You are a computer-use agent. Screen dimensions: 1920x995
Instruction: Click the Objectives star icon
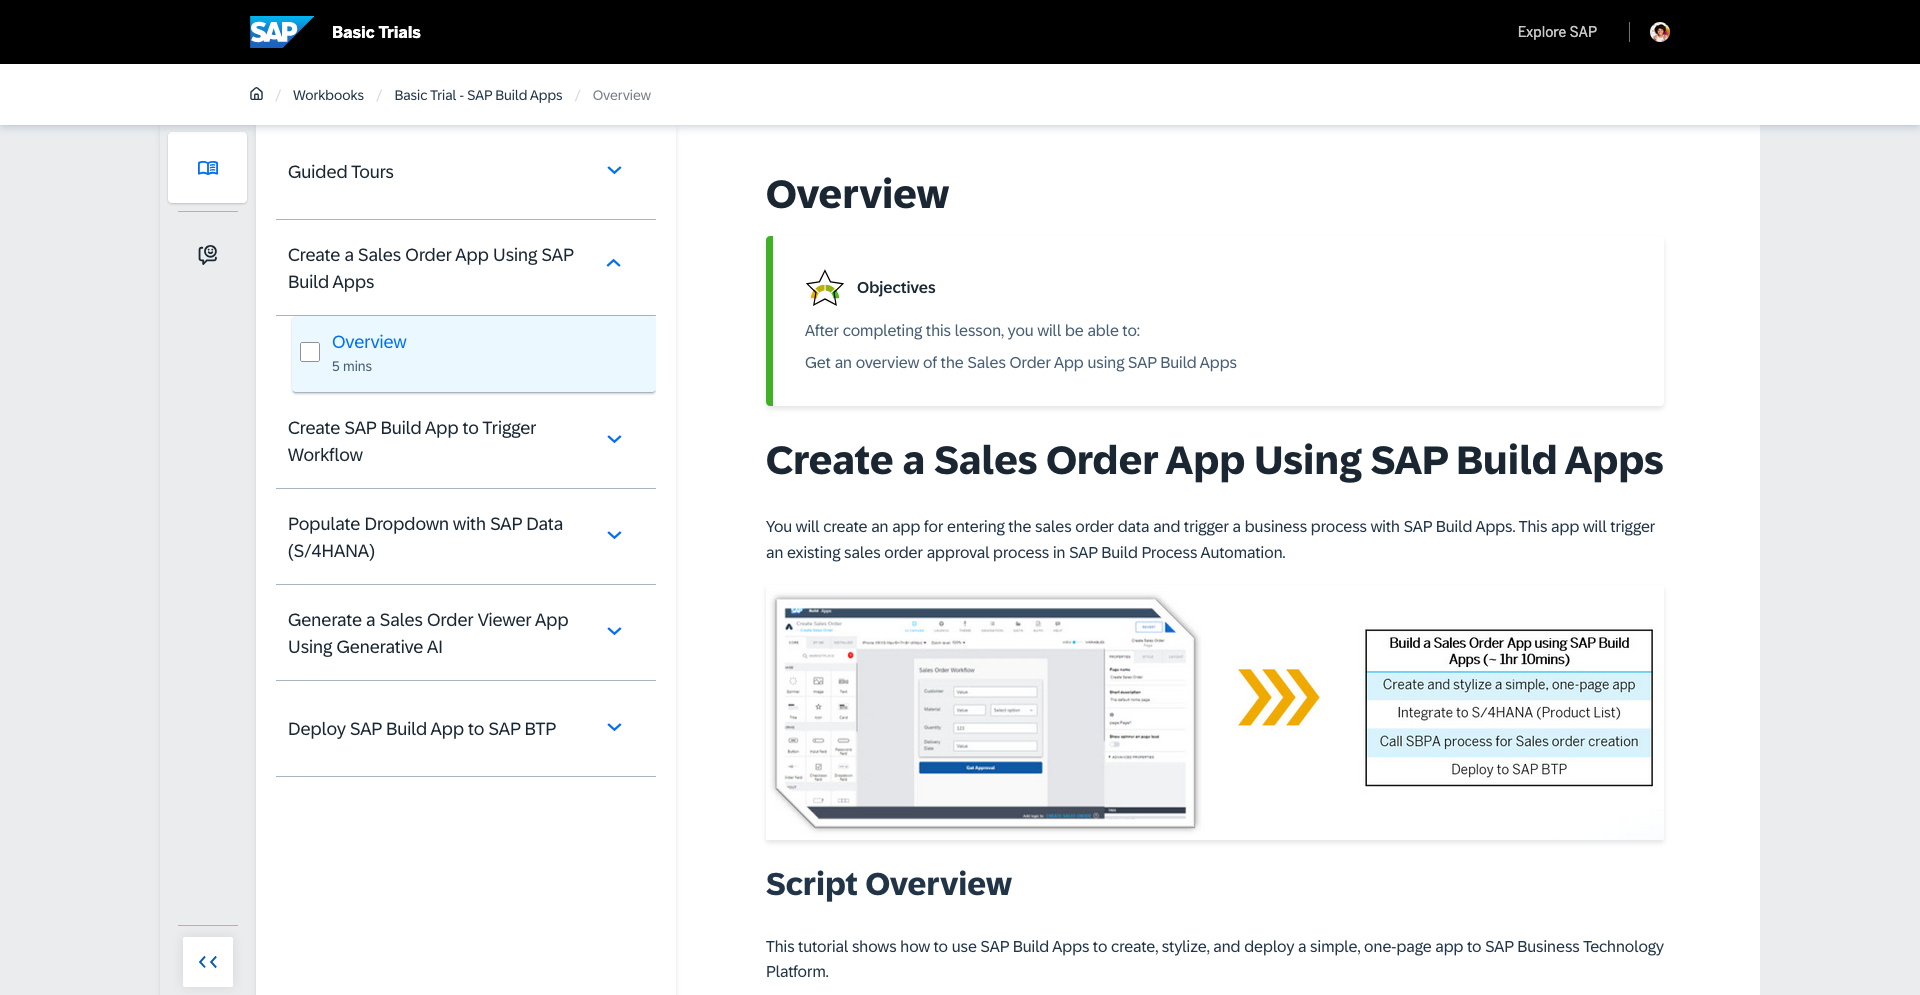click(825, 288)
